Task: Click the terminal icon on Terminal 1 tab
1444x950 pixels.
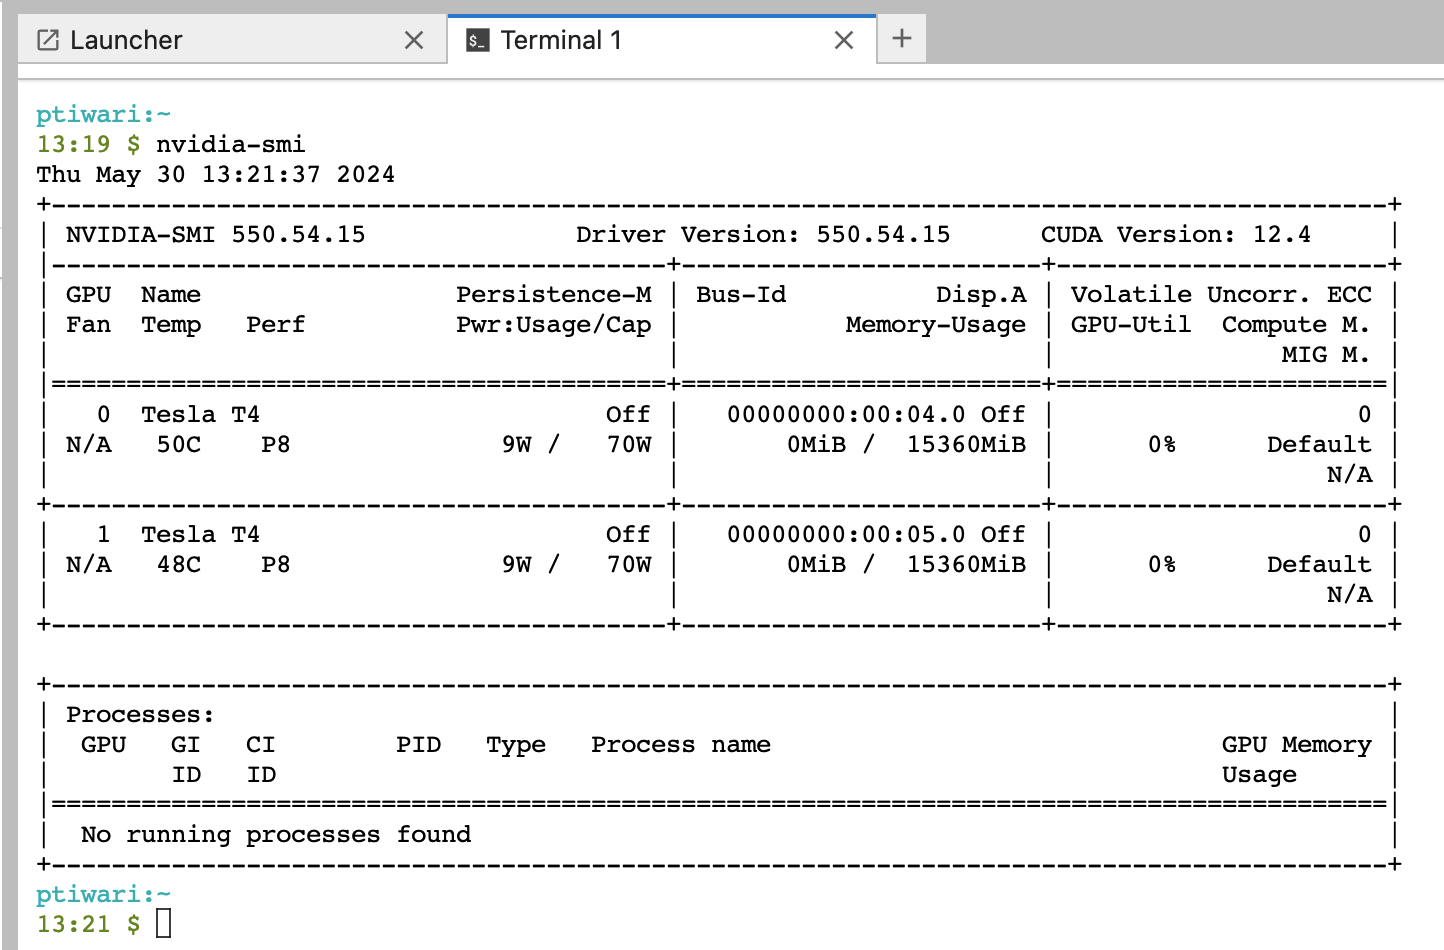Action: [x=478, y=41]
